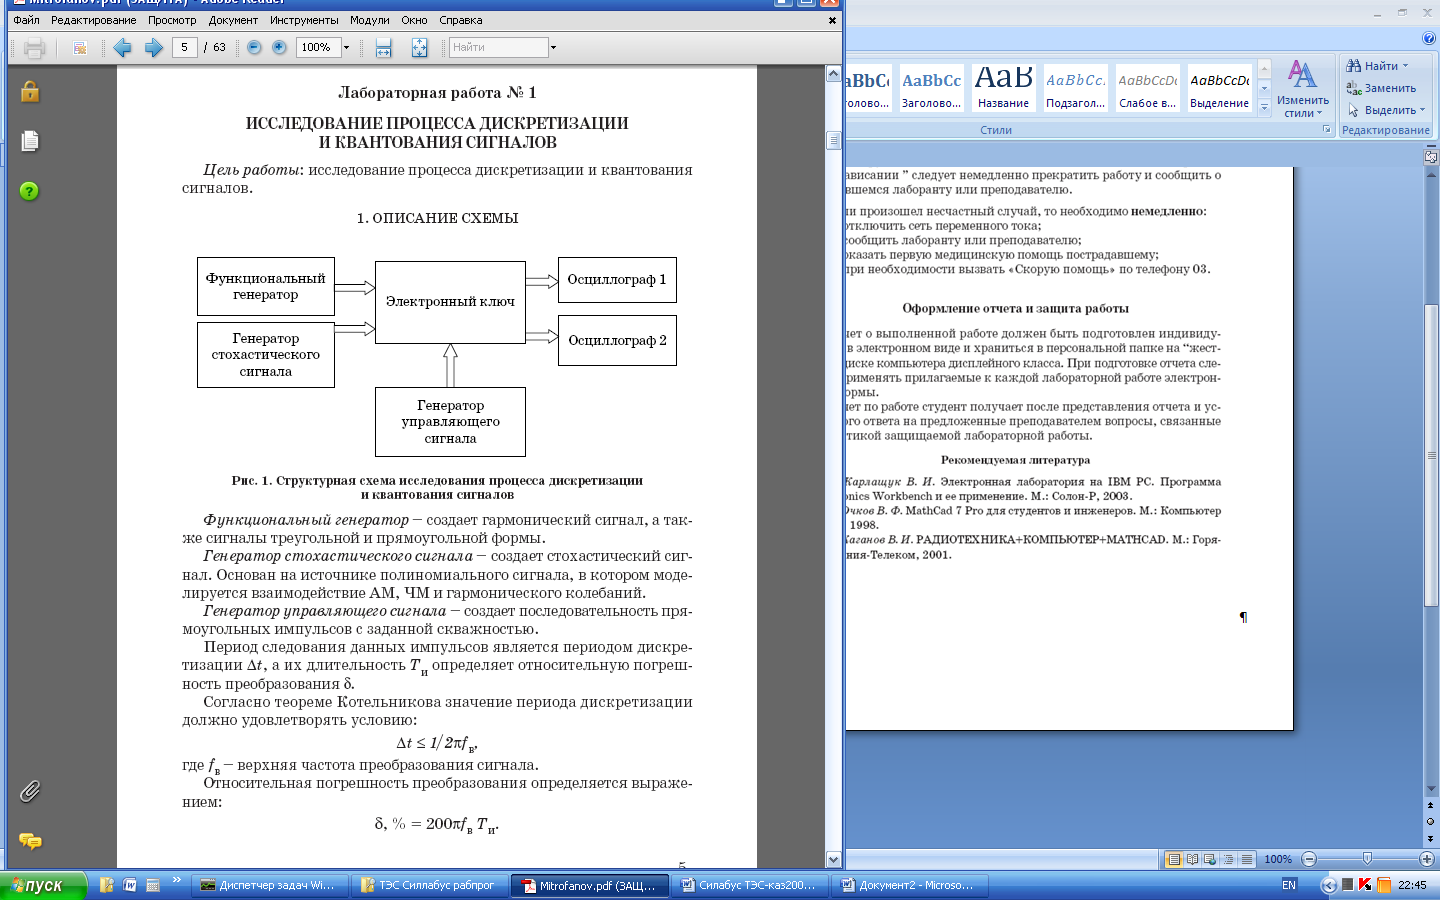The height and width of the screenshot is (900, 1440).
Task: Open the attachments paperclip icon in sidebar
Action: (x=30, y=792)
